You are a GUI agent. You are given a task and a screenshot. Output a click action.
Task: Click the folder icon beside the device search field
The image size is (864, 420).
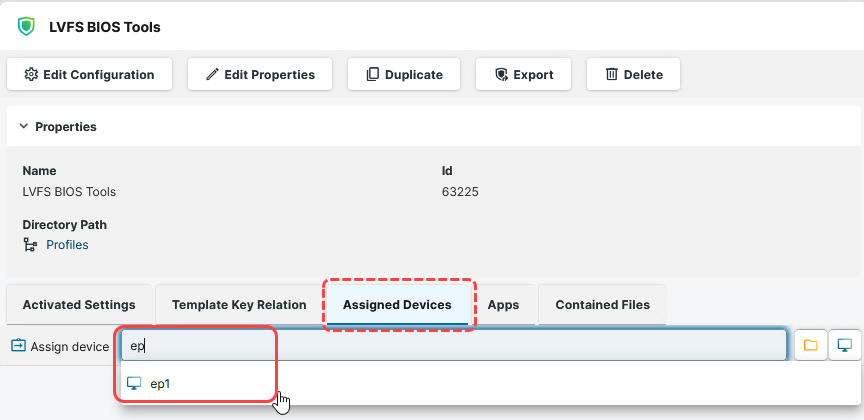click(810, 346)
